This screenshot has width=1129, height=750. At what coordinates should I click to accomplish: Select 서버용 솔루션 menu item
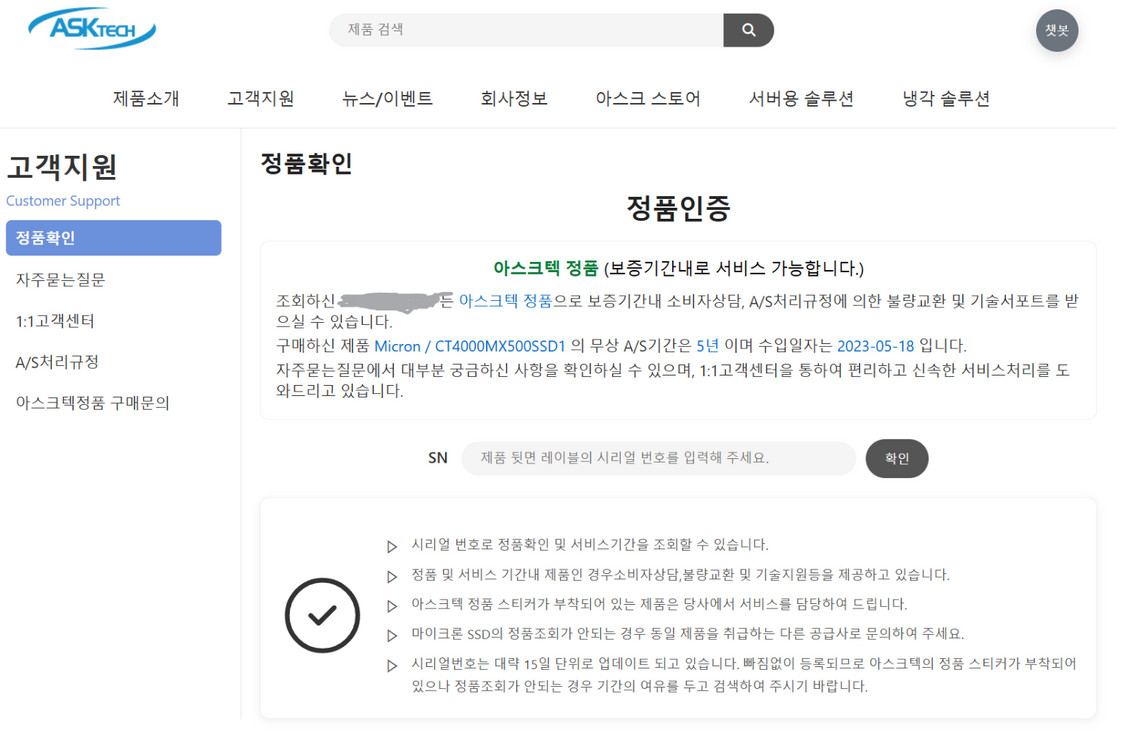tap(801, 98)
